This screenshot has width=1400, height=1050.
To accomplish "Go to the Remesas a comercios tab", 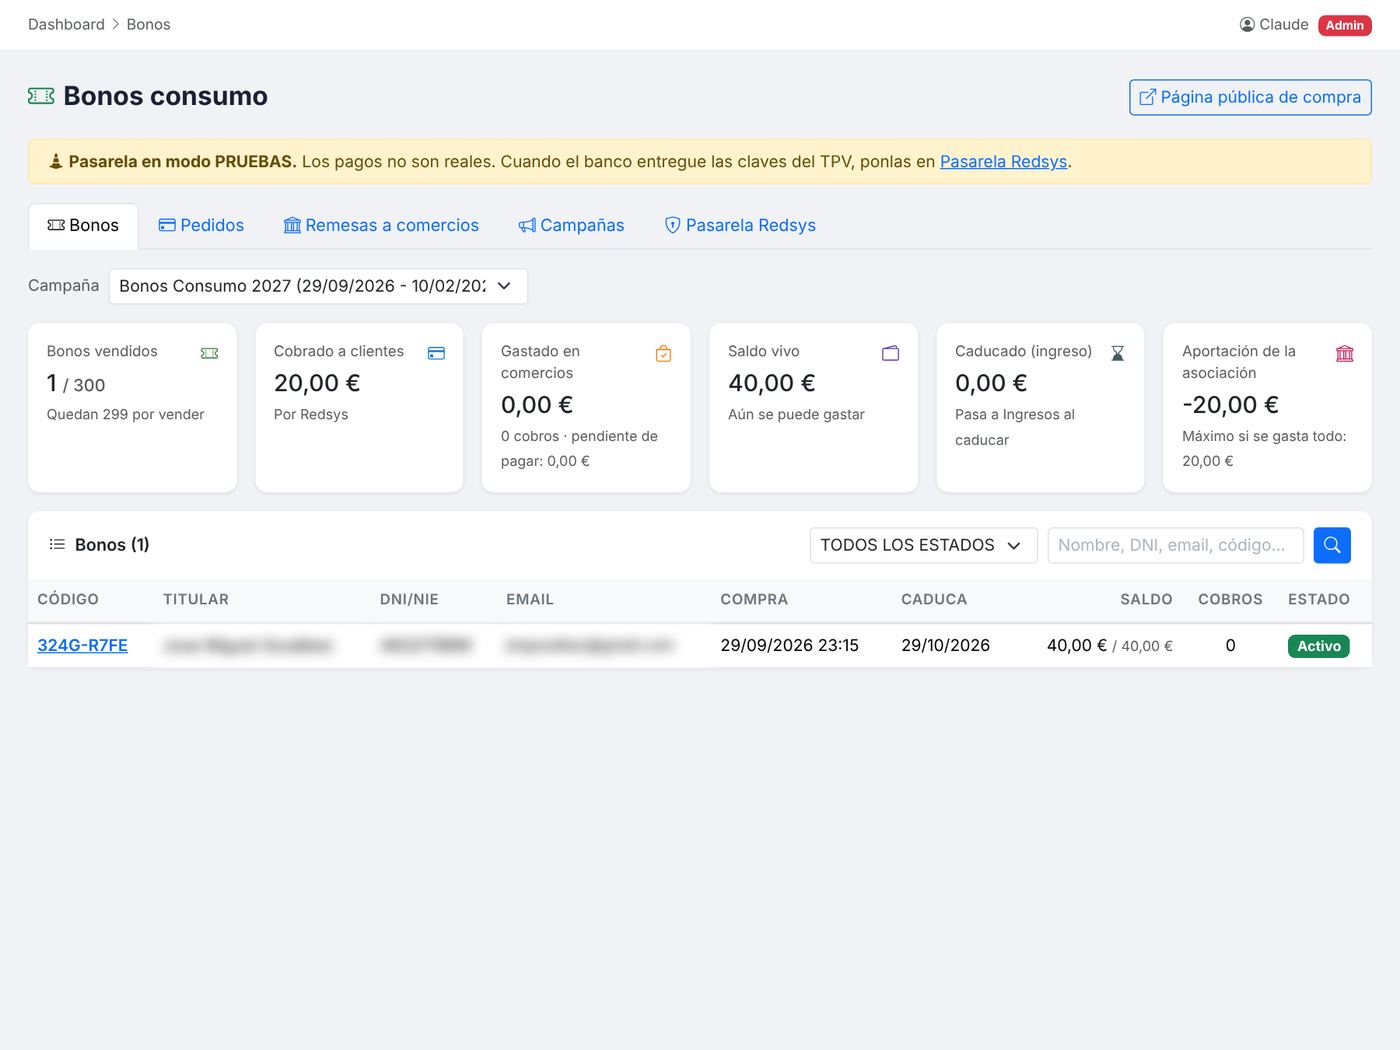I will (381, 226).
